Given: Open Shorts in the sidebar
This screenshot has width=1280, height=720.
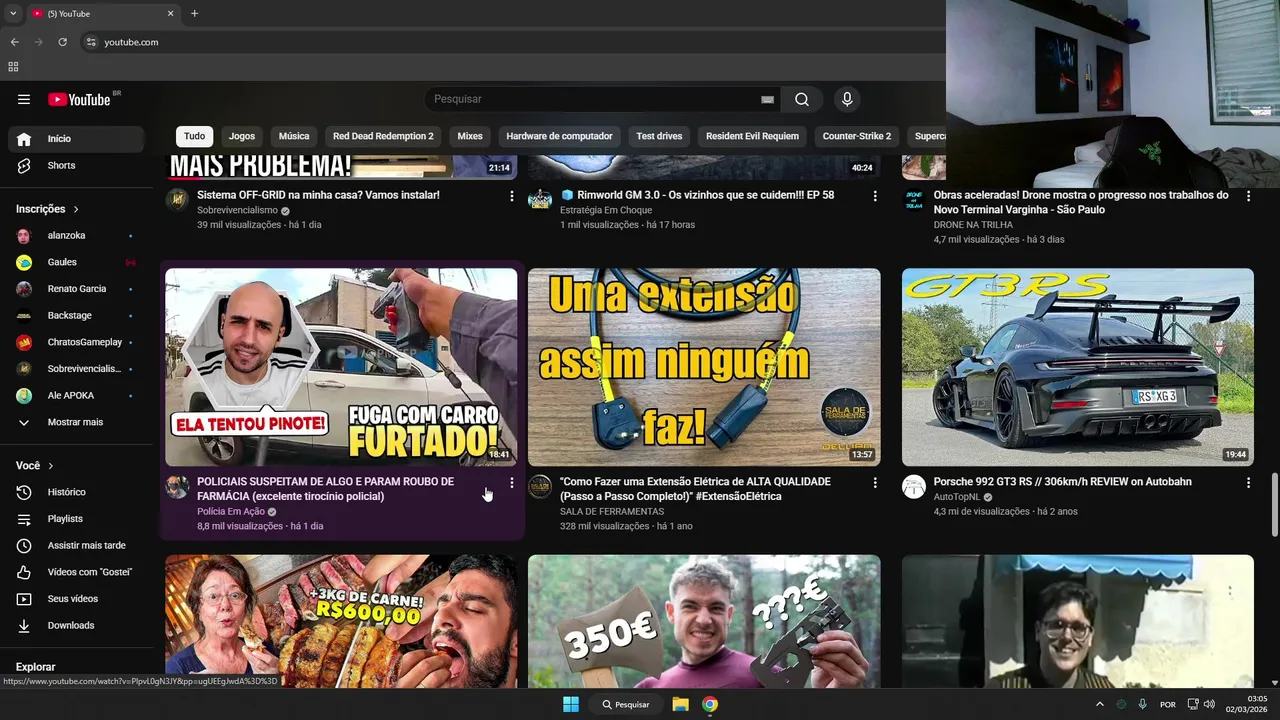Looking at the screenshot, I should tap(76, 165).
